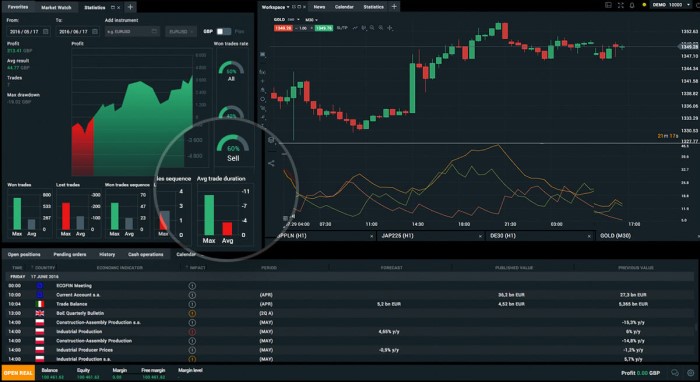Switch to the Market Watch tab
This screenshot has width=700, height=382.
(56, 8)
